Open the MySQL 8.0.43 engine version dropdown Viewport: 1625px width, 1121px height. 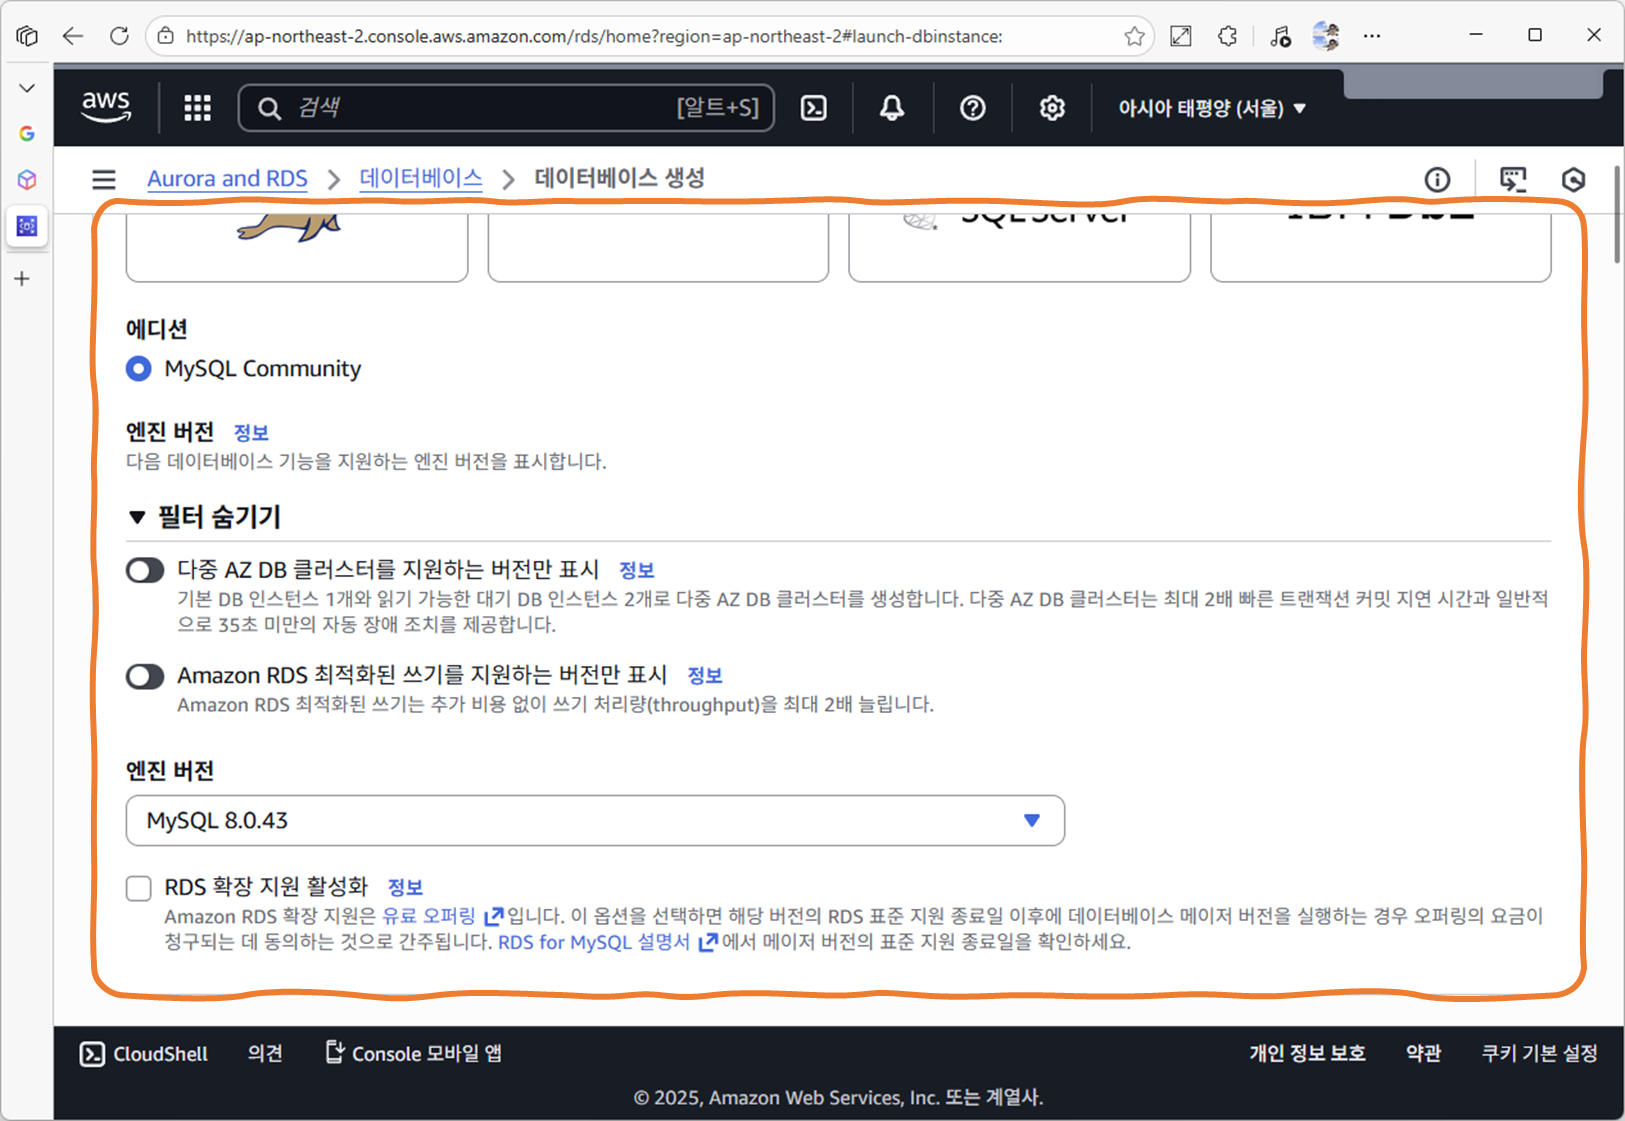[595, 821]
